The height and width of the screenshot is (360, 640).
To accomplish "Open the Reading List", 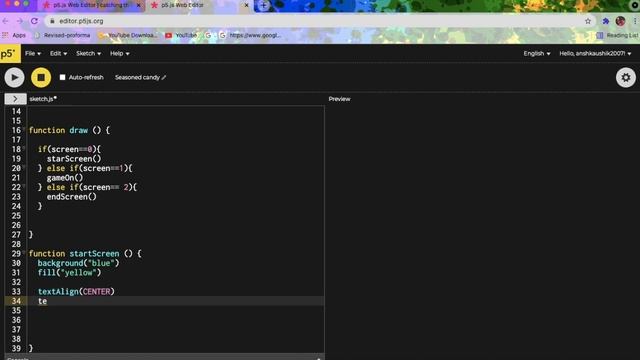I will pyautogui.click(x=617, y=36).
